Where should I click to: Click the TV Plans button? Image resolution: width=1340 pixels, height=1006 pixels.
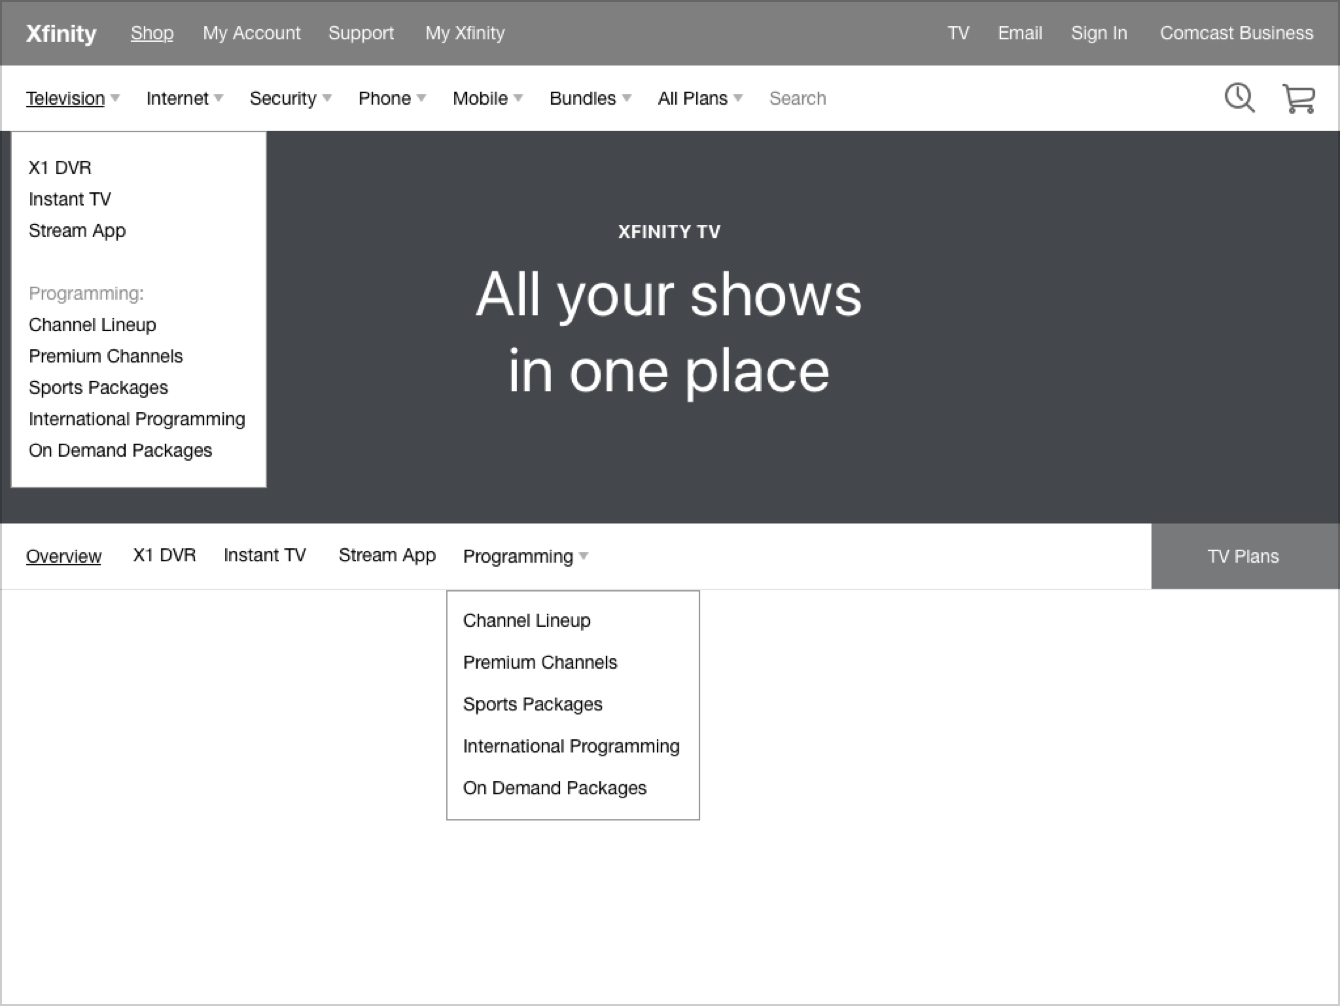(x=1243, y=556)
